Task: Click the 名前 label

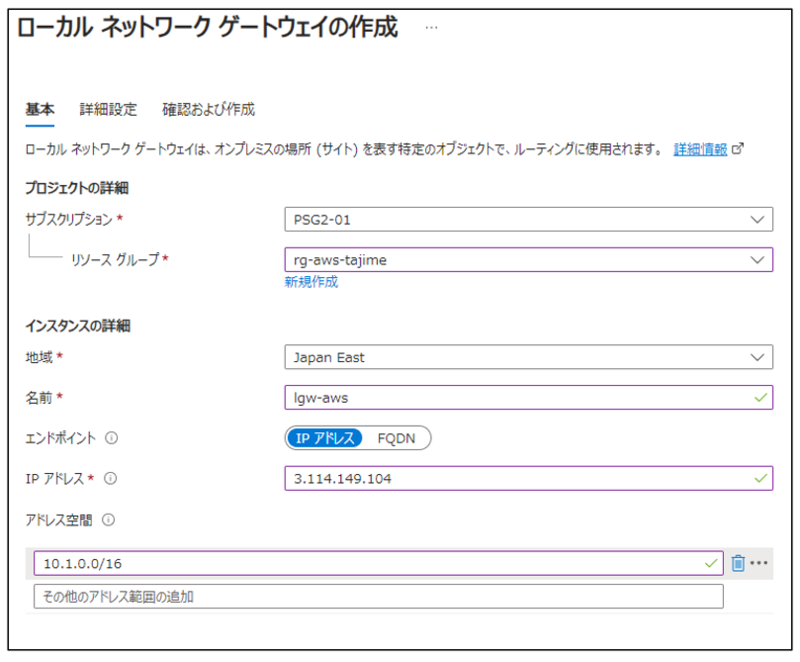Action: click(x=39, y=397)
